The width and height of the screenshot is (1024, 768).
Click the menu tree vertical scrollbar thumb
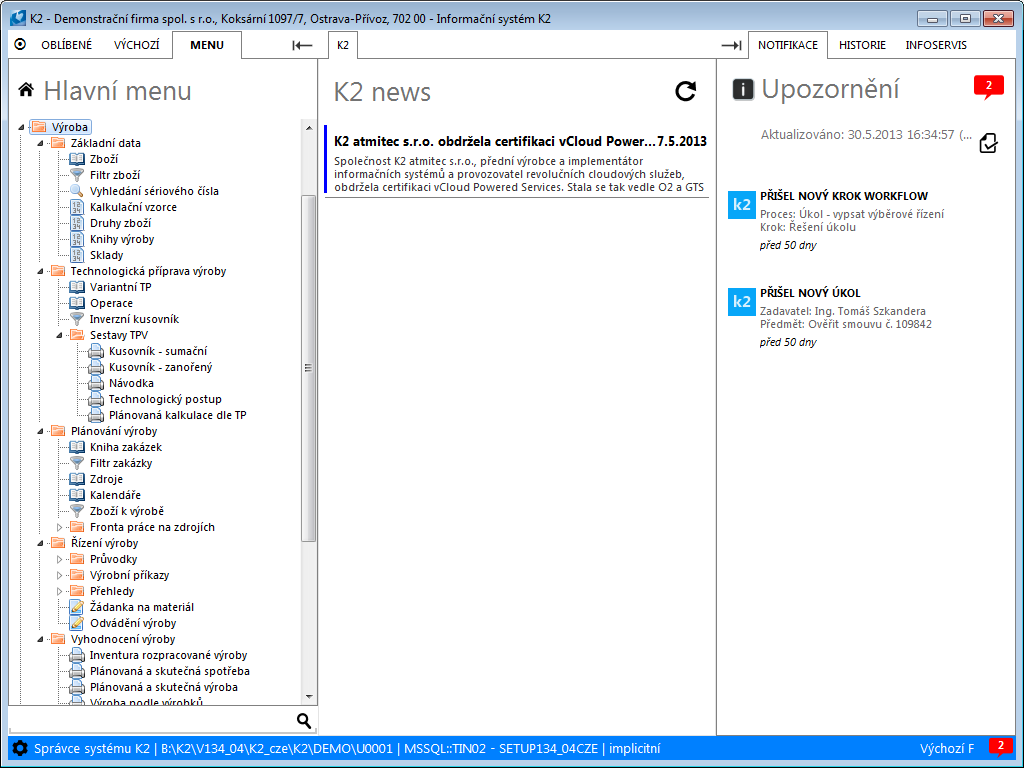309,368
